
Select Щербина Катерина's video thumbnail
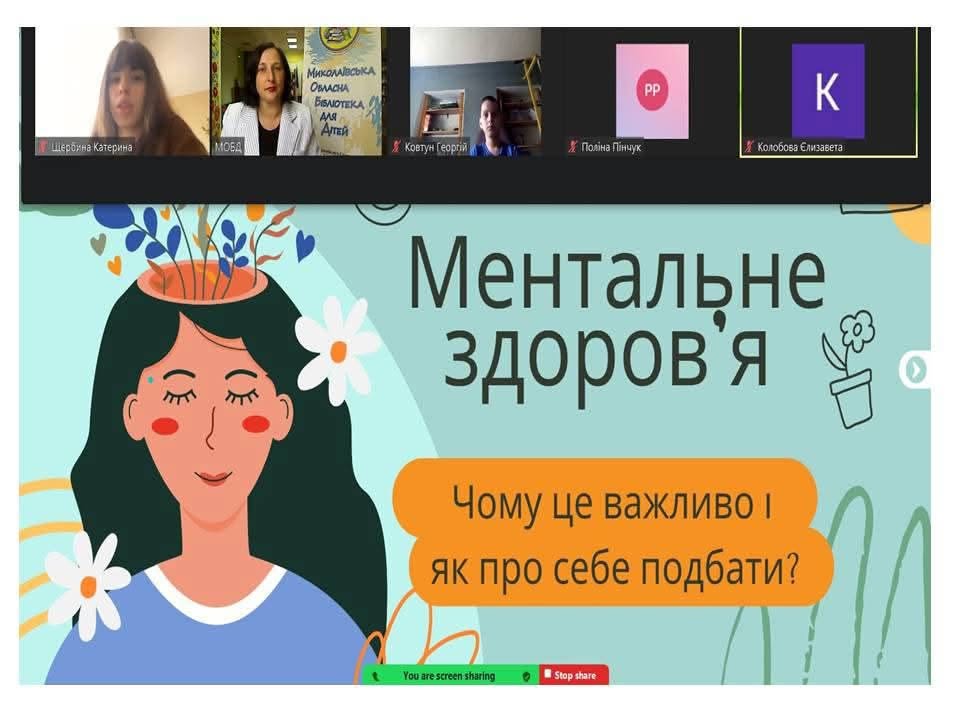pos(122,91)
